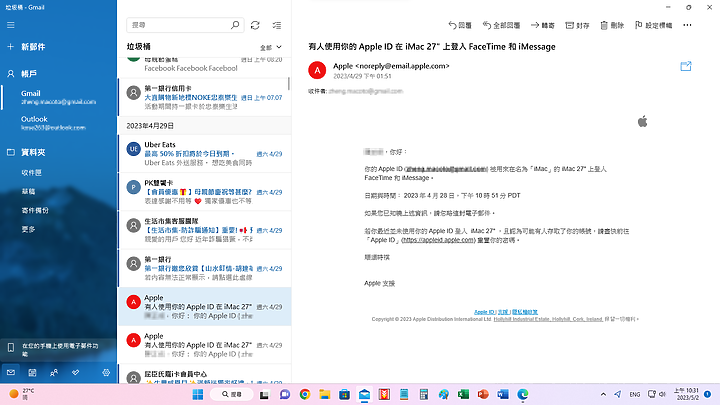Click the appleid.apple.com link
This screenshot has height=405, width=720.
[438, 240]
